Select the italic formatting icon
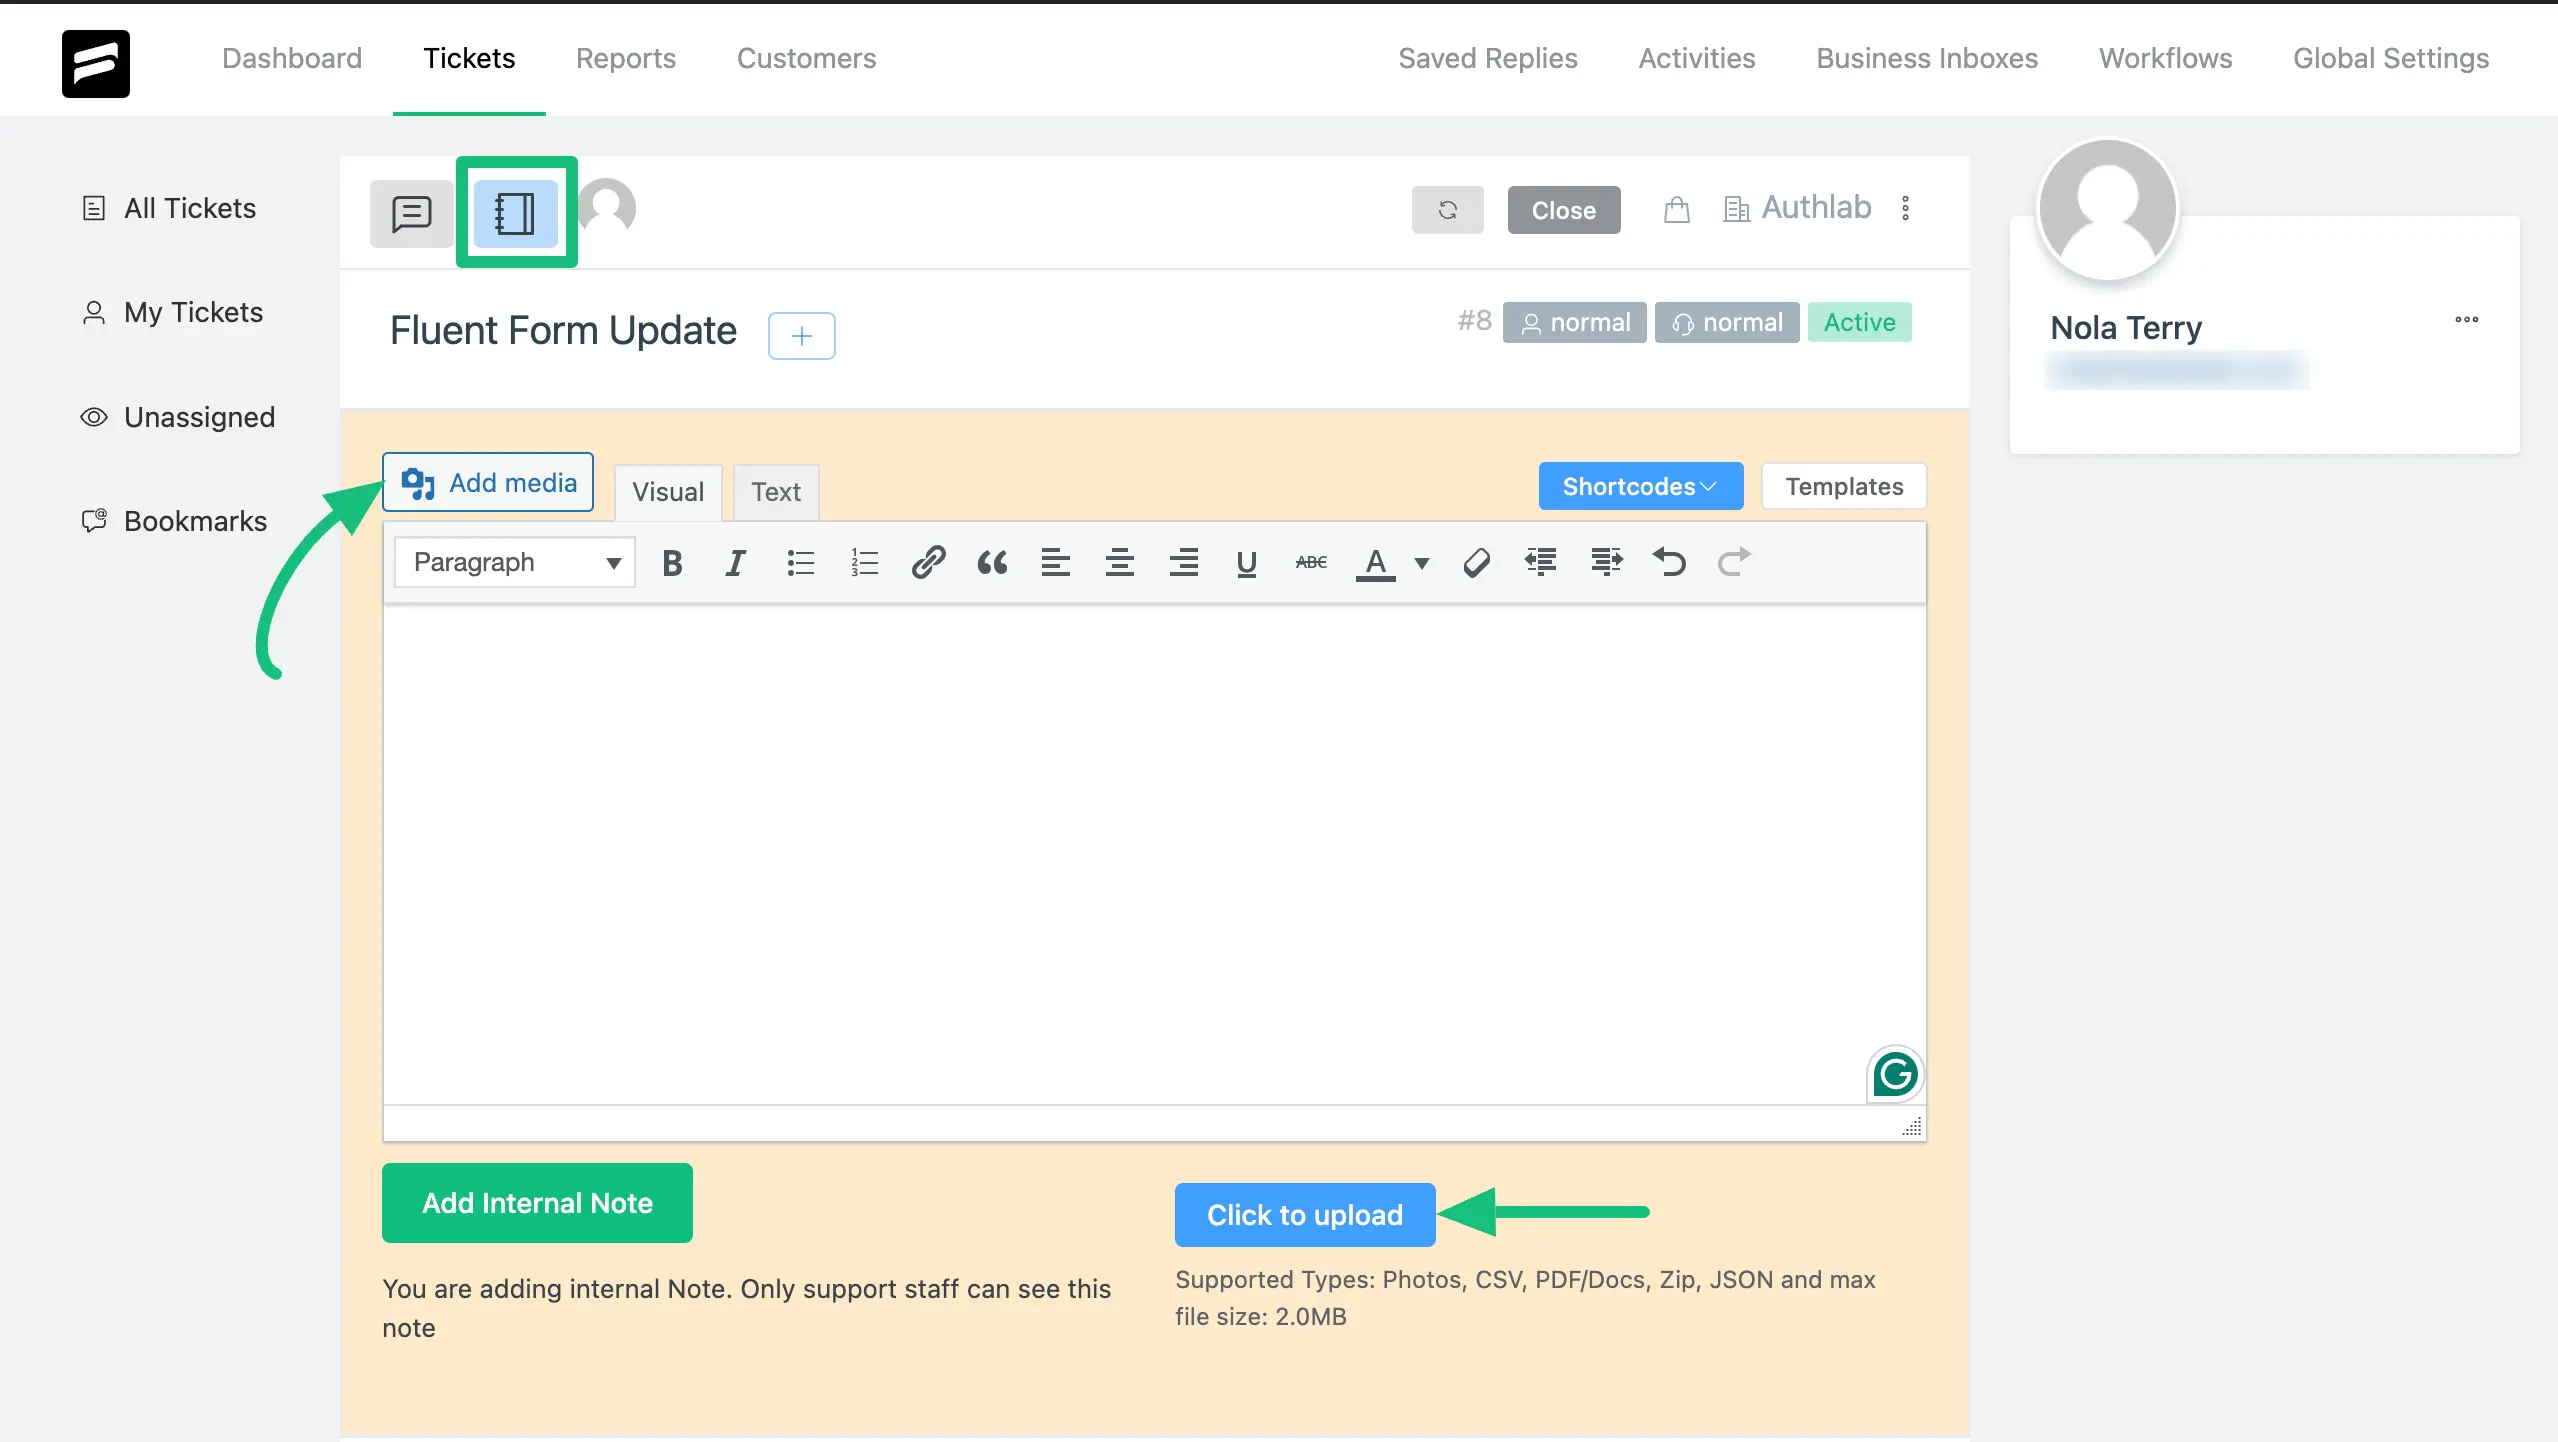The height and width of the screenshot is (1442, 2558). [x=734, y=562]
